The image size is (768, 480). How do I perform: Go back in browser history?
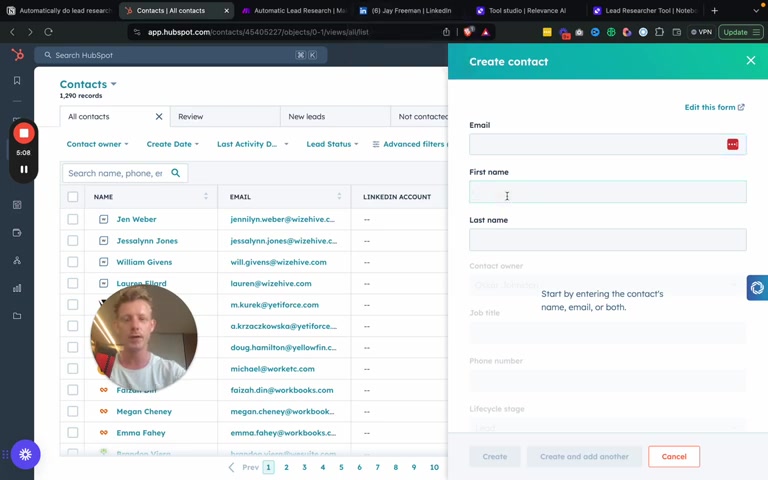pos(13,32)
